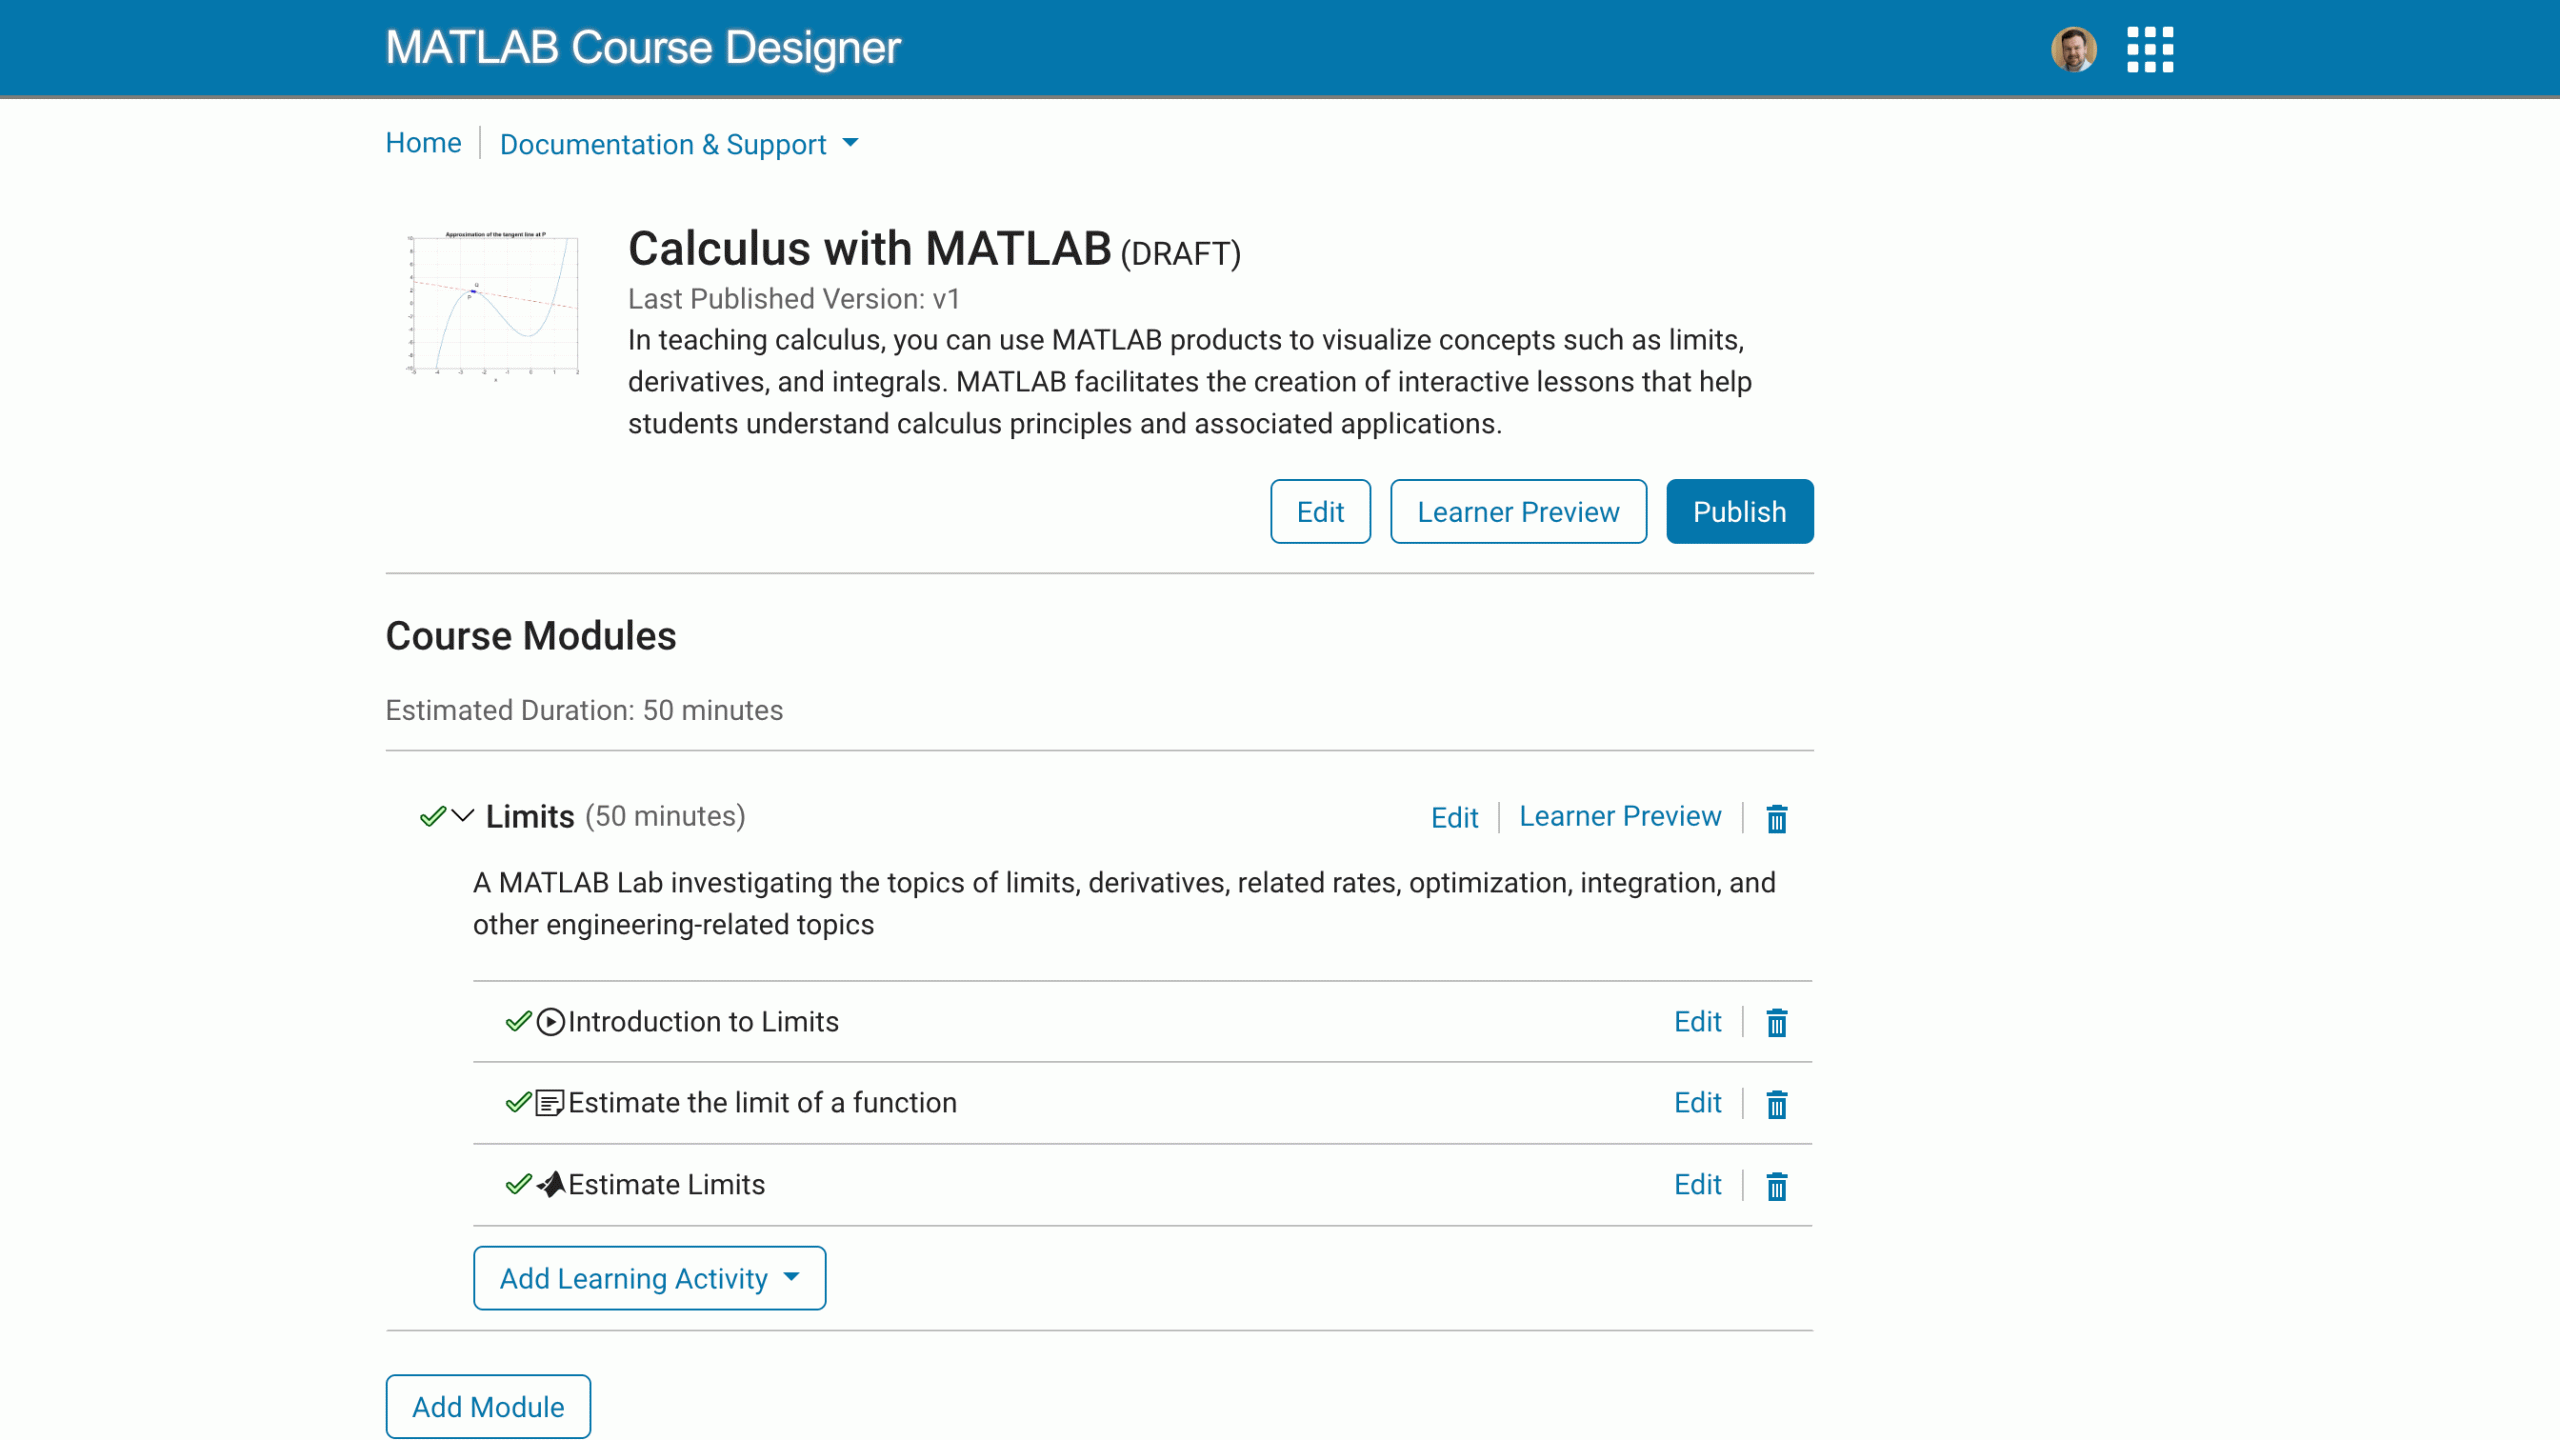
Task: Edit the Calculus with MATLAB course details
Action: [1319, 512]
